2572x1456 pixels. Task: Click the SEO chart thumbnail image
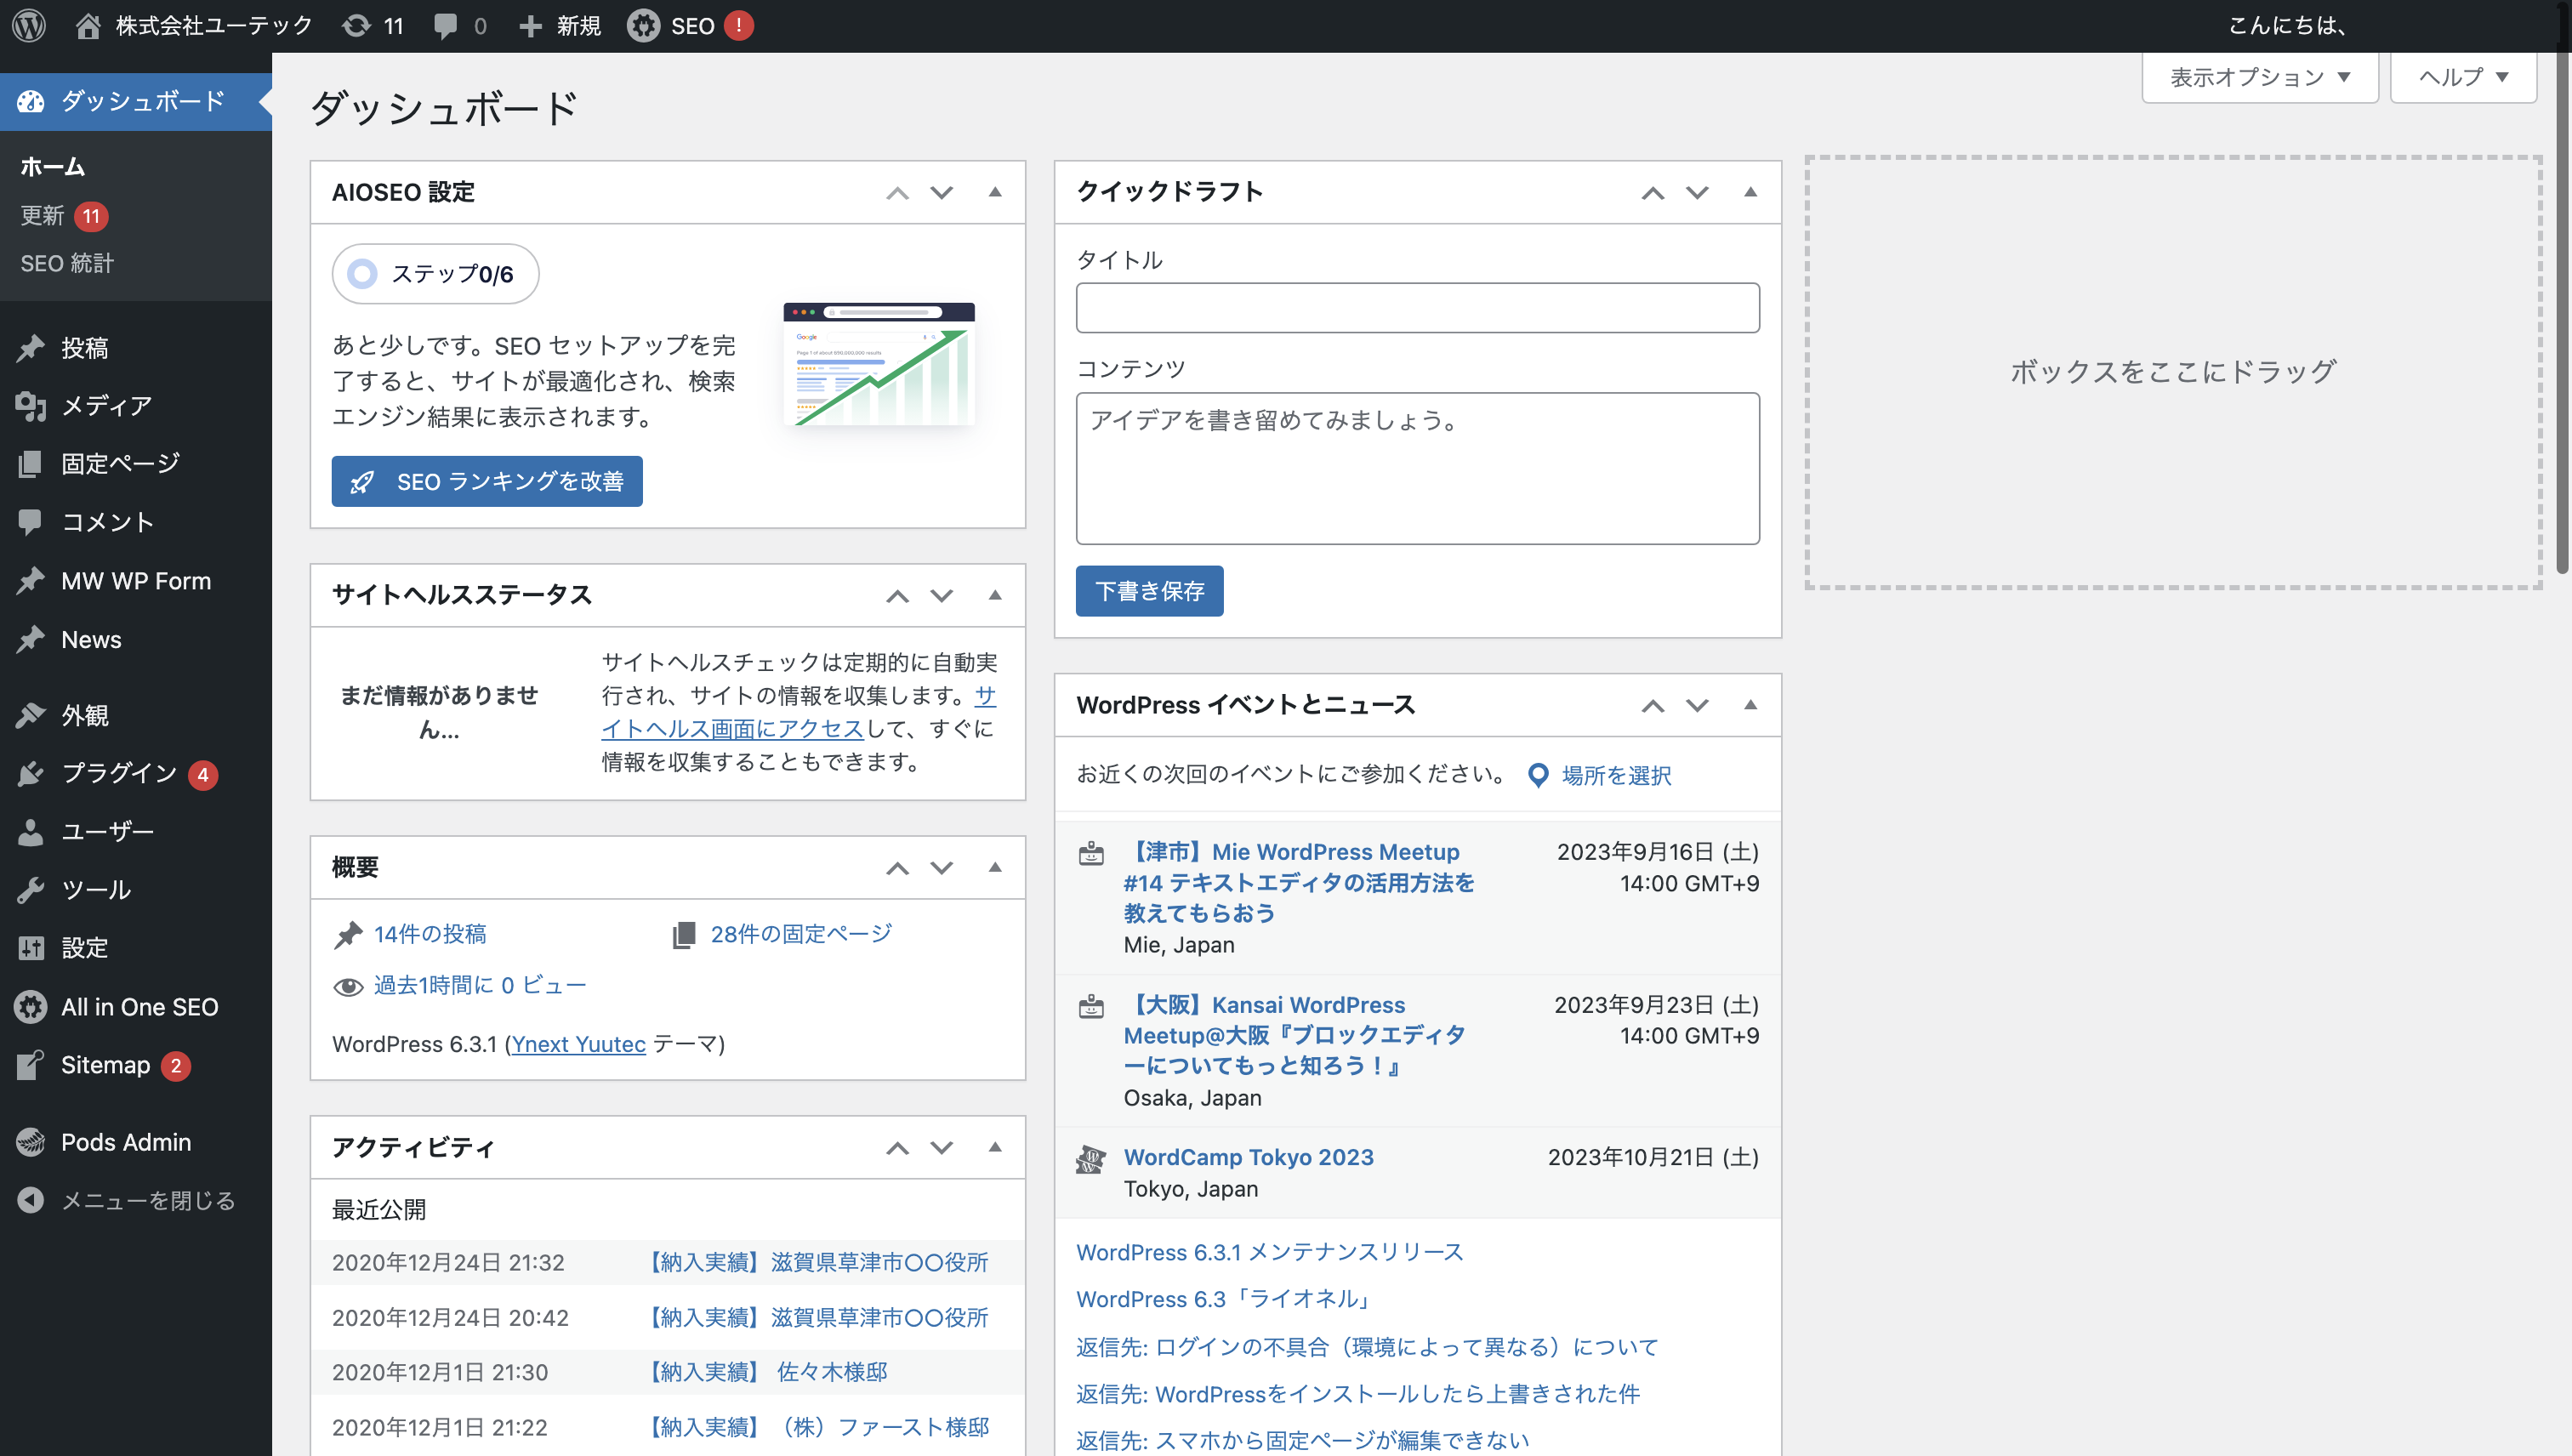(878, 364)
